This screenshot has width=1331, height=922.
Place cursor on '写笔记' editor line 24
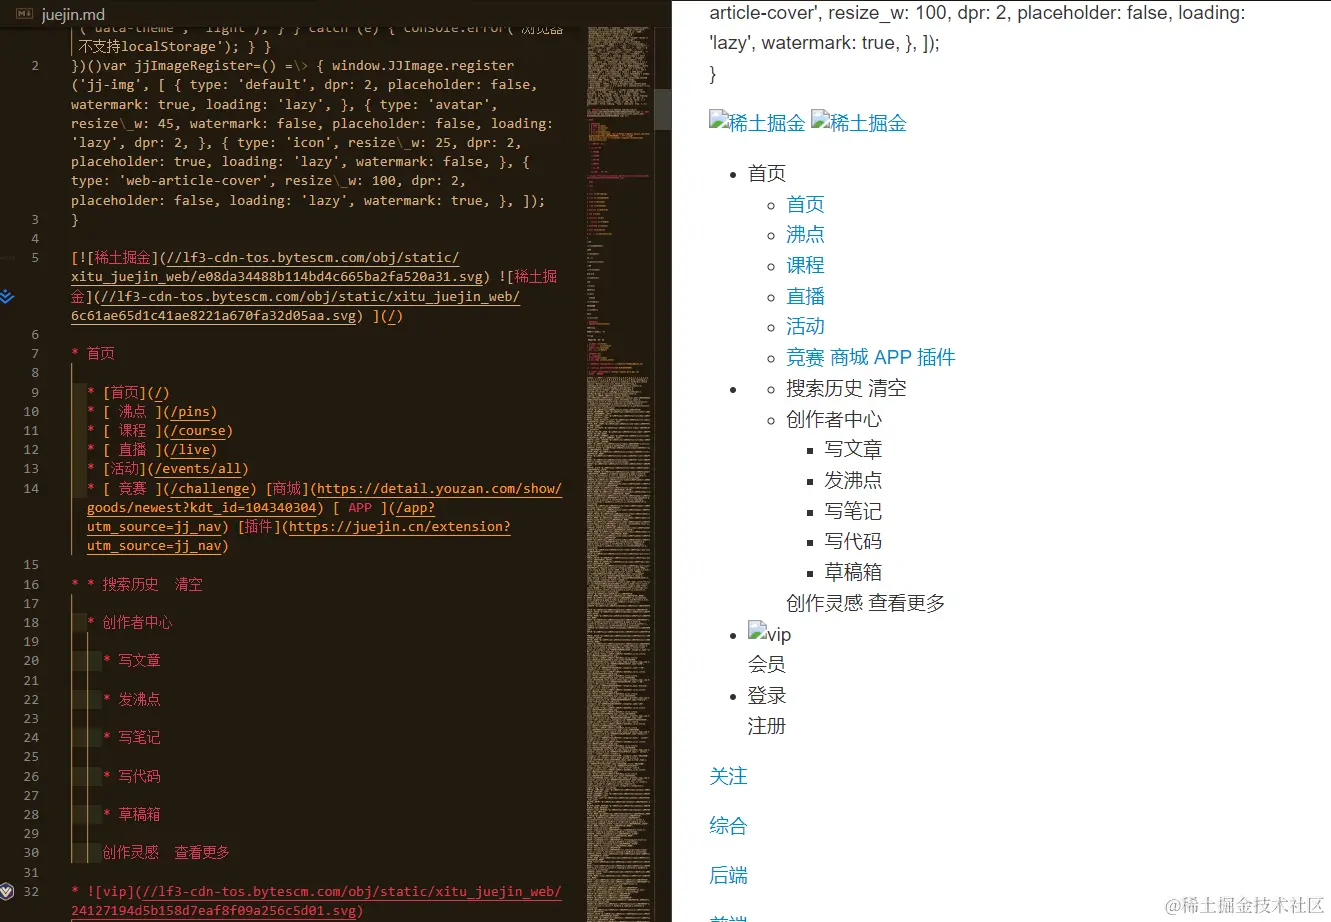pos(139,737)
